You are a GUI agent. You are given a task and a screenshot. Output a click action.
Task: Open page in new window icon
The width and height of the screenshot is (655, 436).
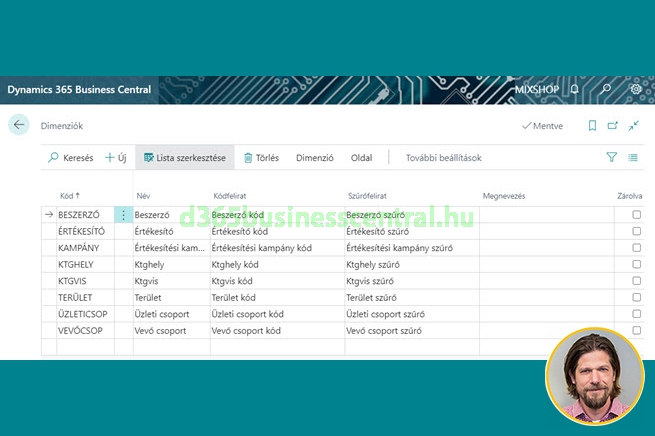click(613, 126)
